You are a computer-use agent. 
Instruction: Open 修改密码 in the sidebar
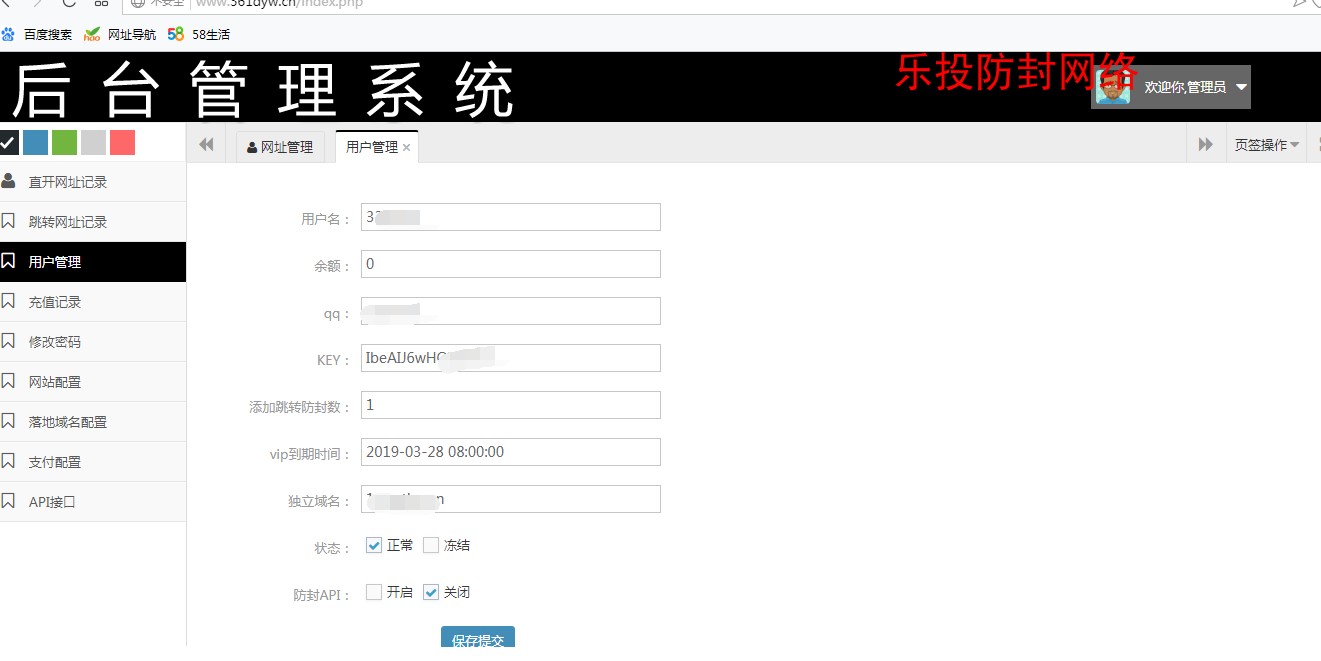93,342
